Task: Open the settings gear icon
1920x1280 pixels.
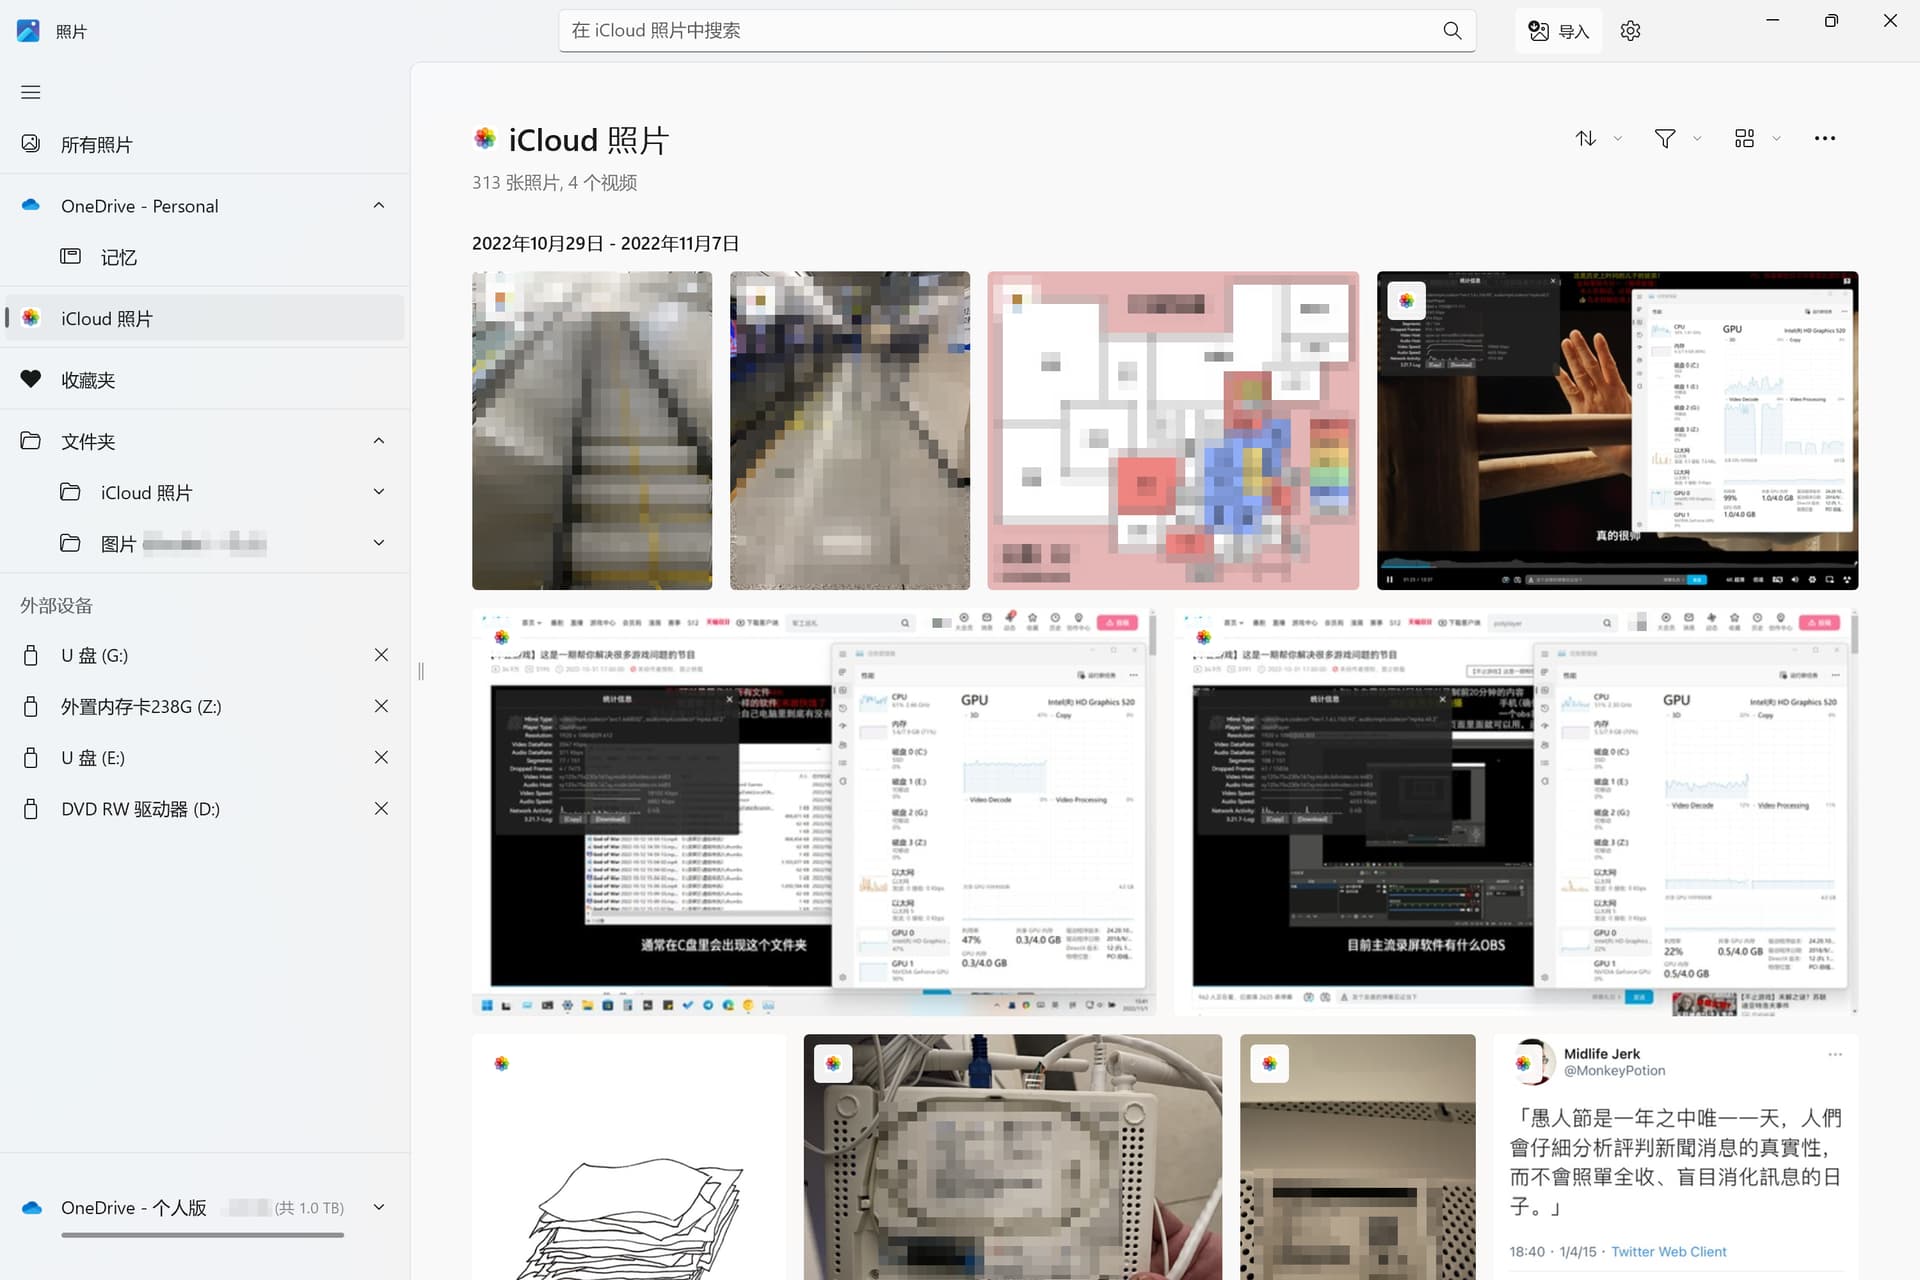Action: click(1630, 31)
